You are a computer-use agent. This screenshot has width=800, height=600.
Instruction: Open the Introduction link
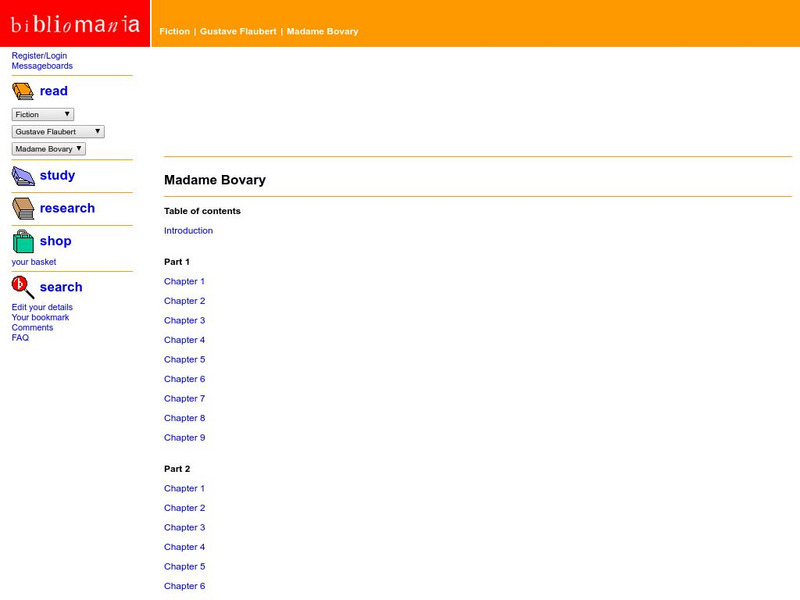point(188,230)
